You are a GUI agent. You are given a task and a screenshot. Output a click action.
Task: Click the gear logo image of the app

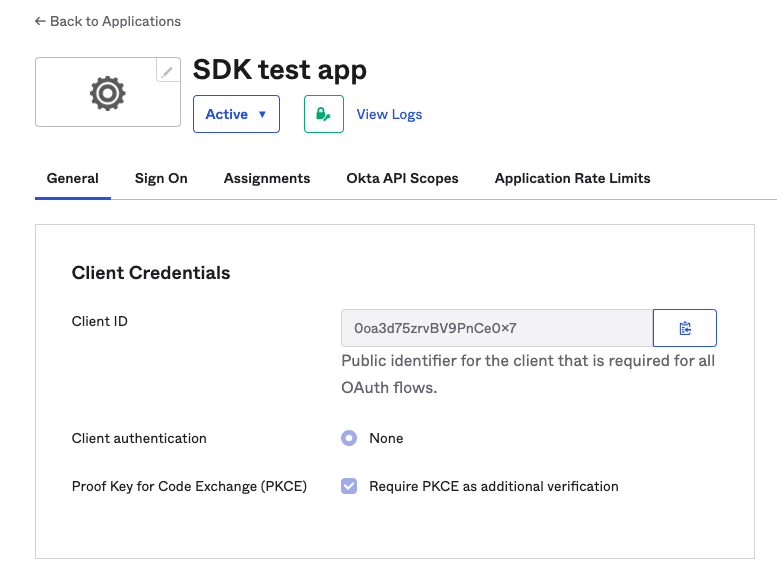(107, 93)
